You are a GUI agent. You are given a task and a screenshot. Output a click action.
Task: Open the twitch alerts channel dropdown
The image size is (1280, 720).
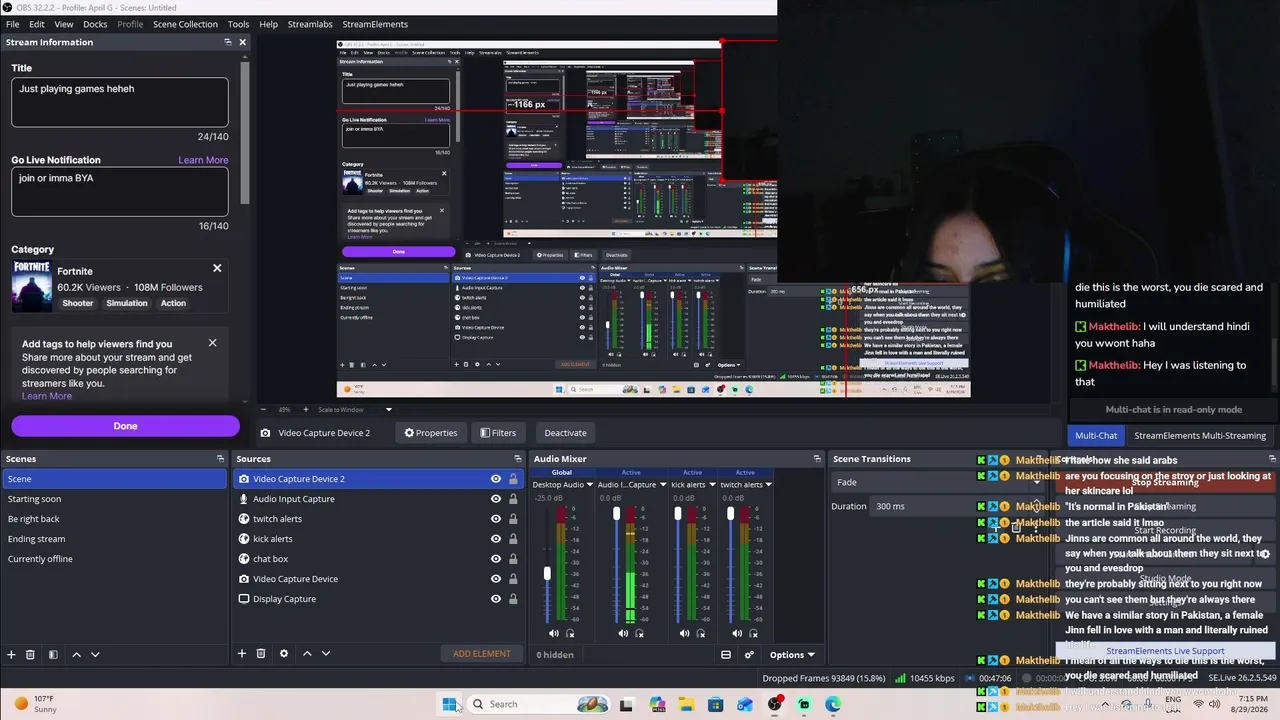[769, 485]
